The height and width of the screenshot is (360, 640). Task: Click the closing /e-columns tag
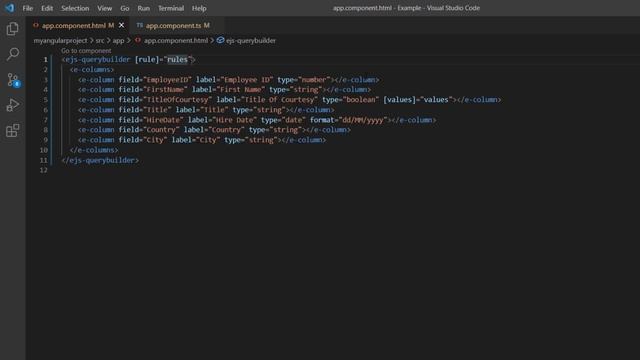click(x=94, y=150)
